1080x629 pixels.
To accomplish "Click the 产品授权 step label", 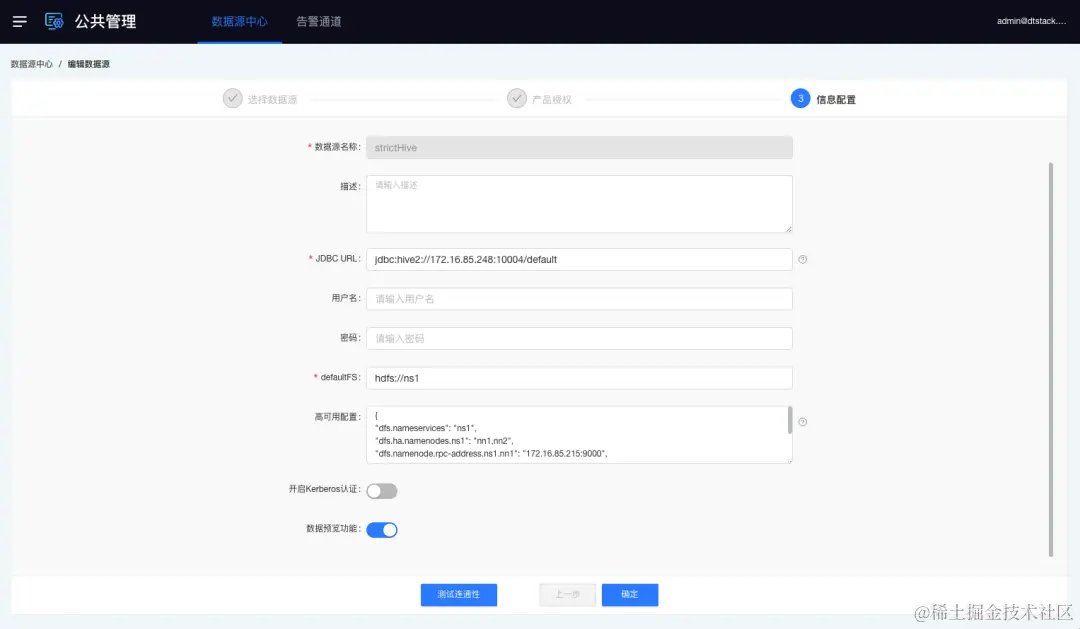I will pos(552,99).
